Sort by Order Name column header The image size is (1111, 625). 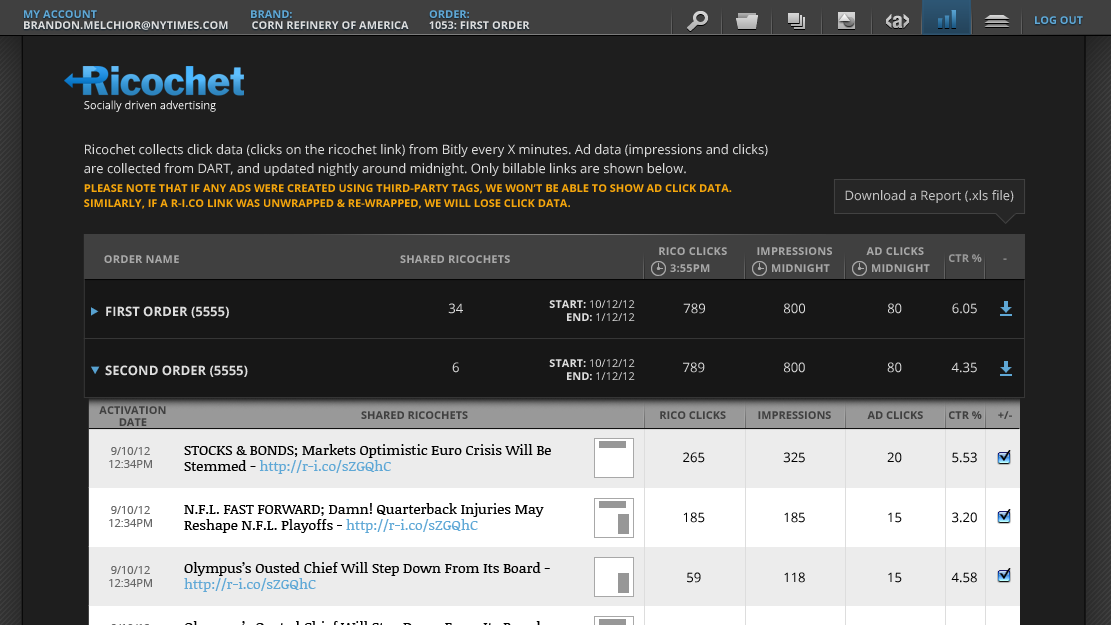coord(142,259)
